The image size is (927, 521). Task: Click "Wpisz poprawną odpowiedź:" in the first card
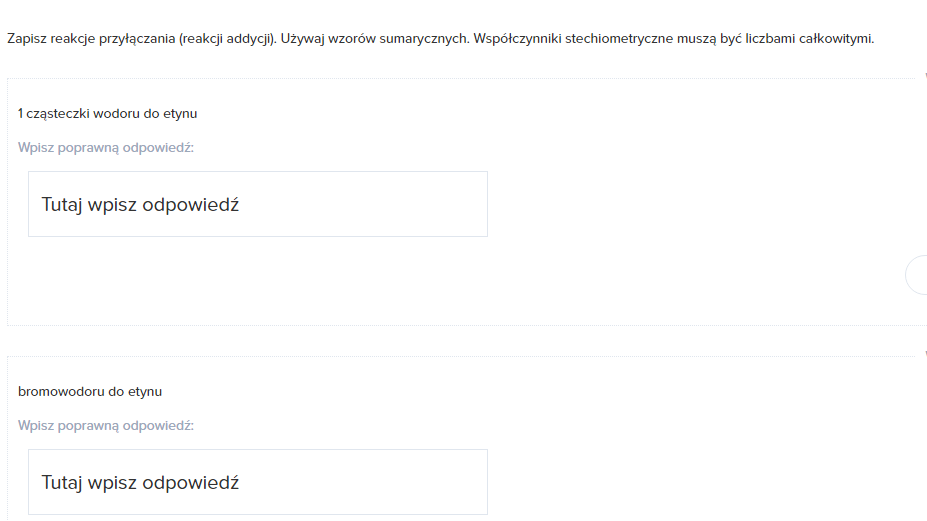pyautogui.click(x=106, y=147)
